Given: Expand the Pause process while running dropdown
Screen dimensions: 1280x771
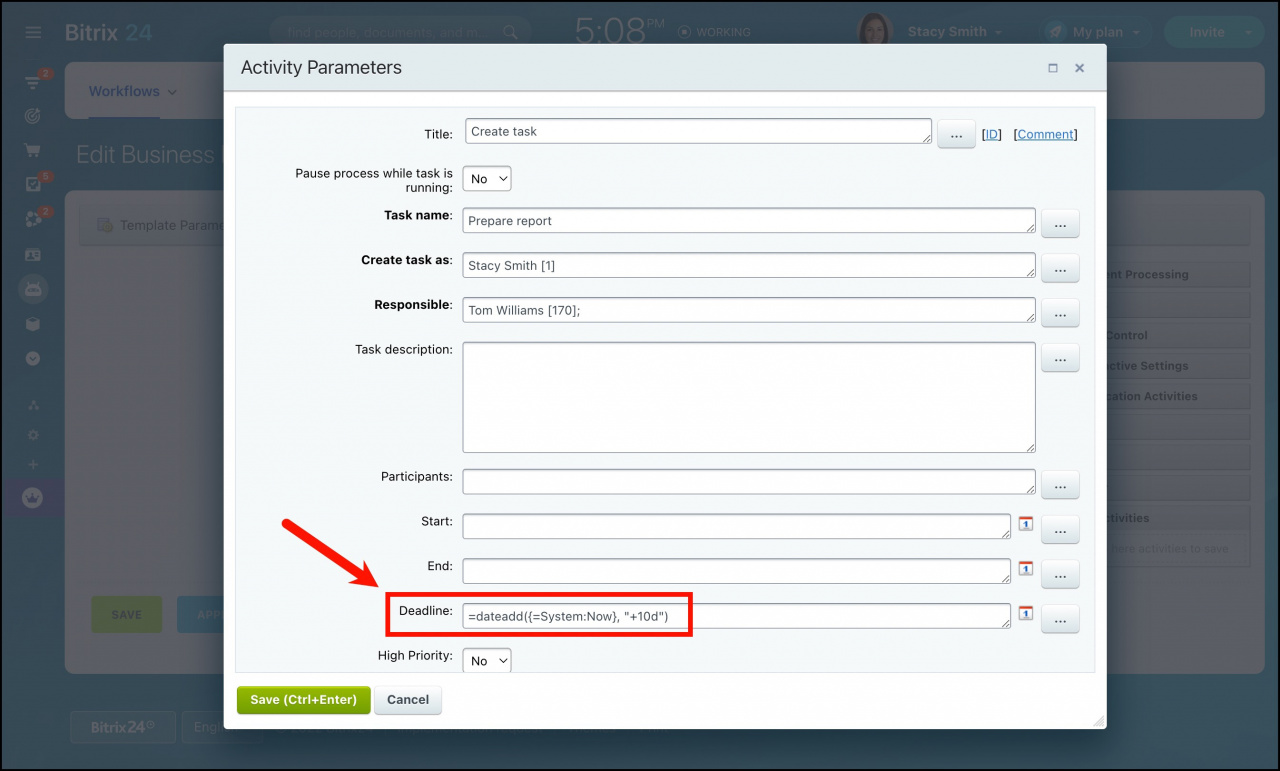Looking at the screenshot, I should click(487, 179).
